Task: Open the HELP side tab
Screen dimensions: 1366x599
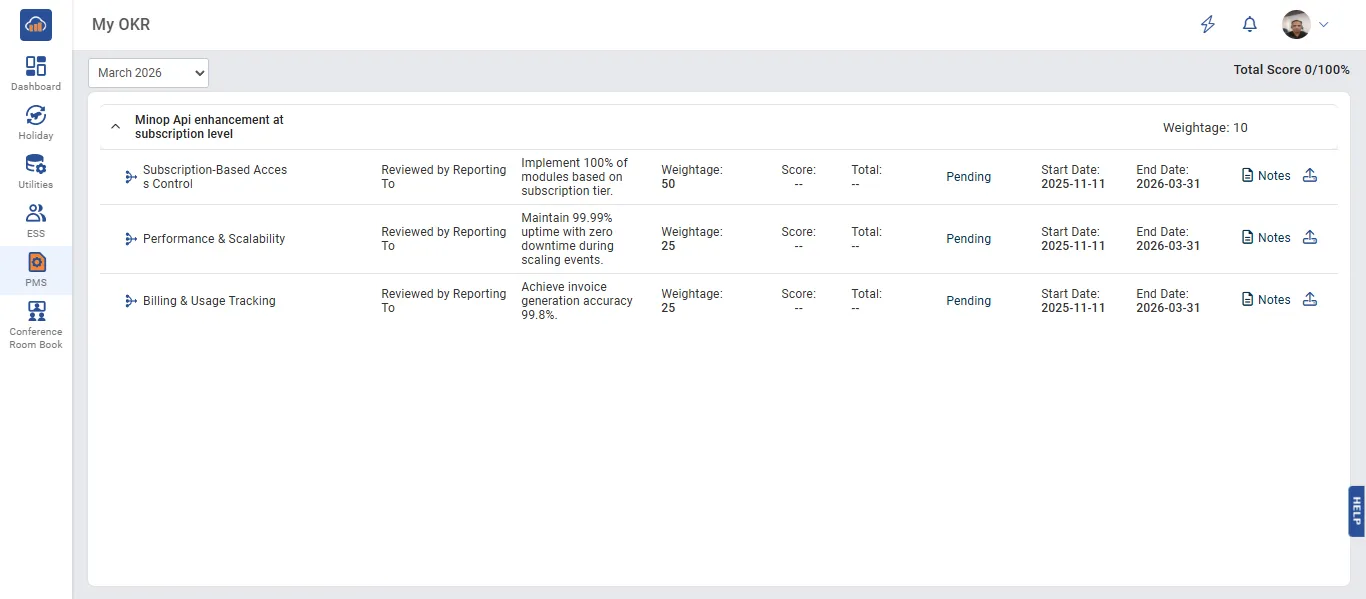Action: click(1356, 511)
